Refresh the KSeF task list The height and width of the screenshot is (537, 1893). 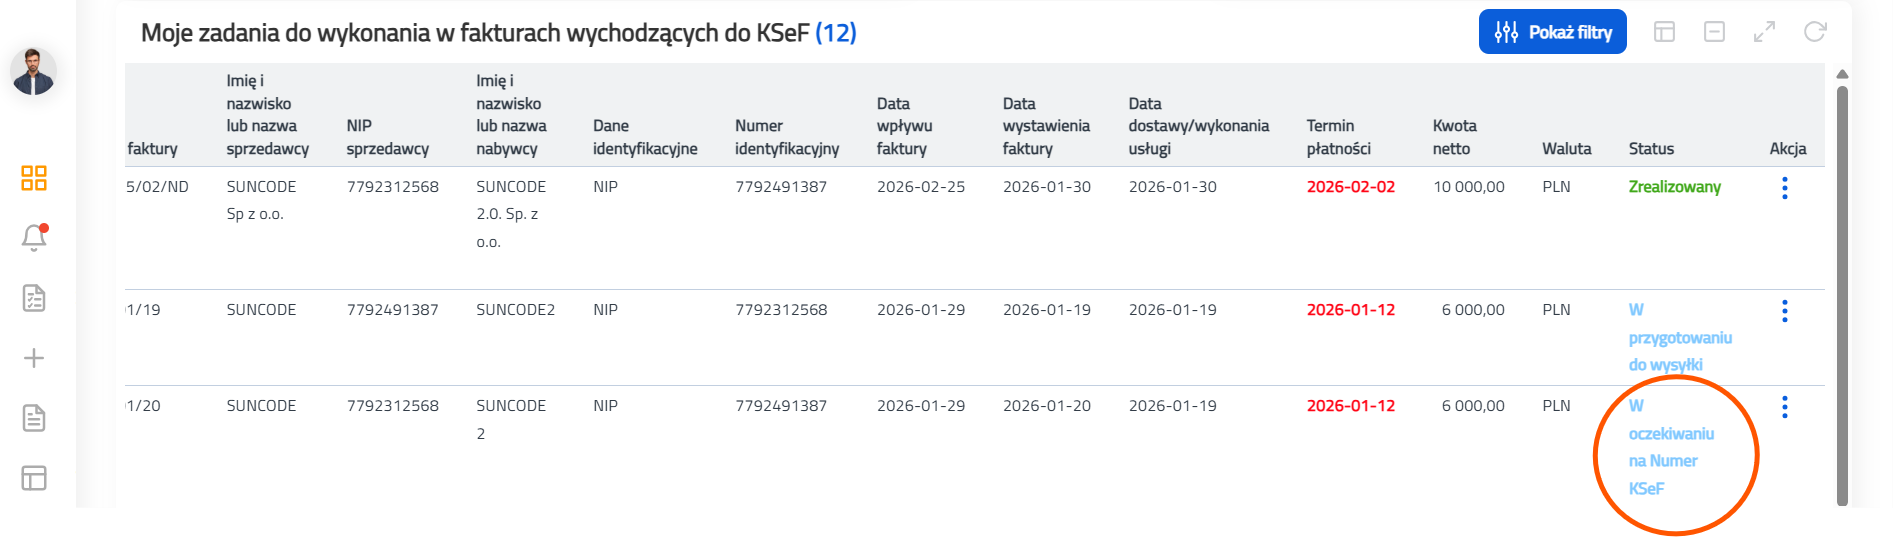1815,32
